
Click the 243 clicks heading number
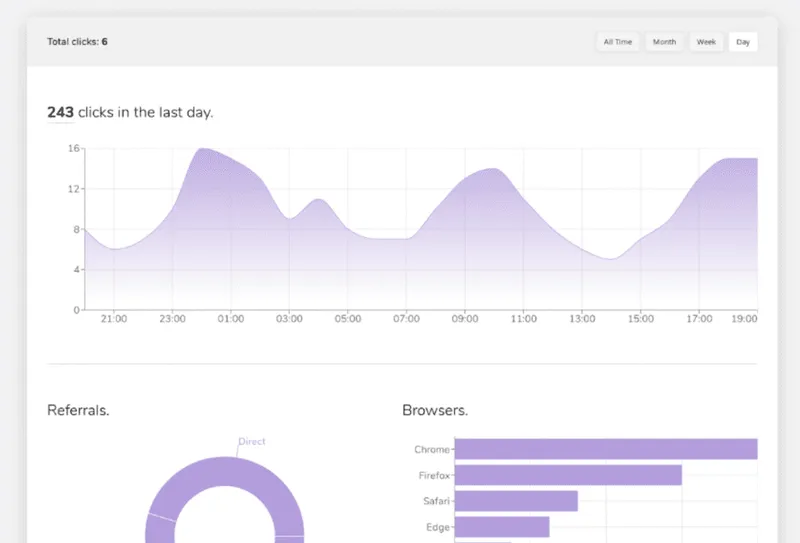60,112
